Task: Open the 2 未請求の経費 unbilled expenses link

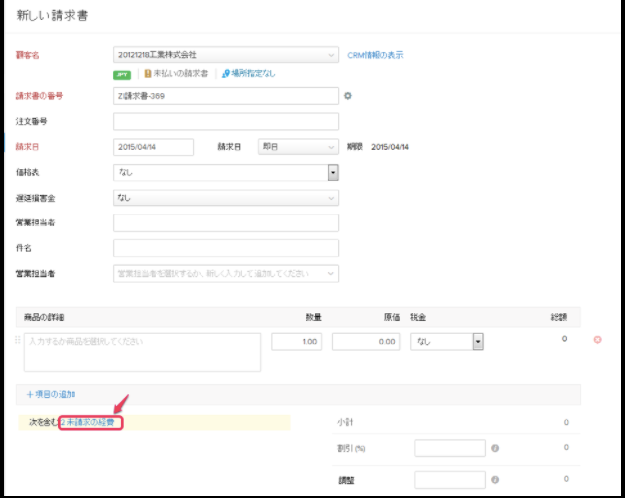Action: click(88, 422)
